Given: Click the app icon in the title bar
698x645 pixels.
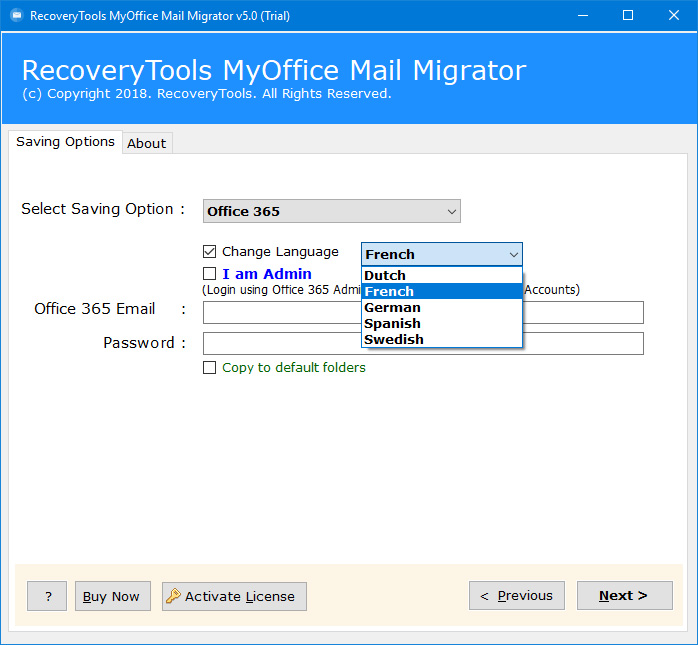Looking at the screenshot, I should (17, 16).
